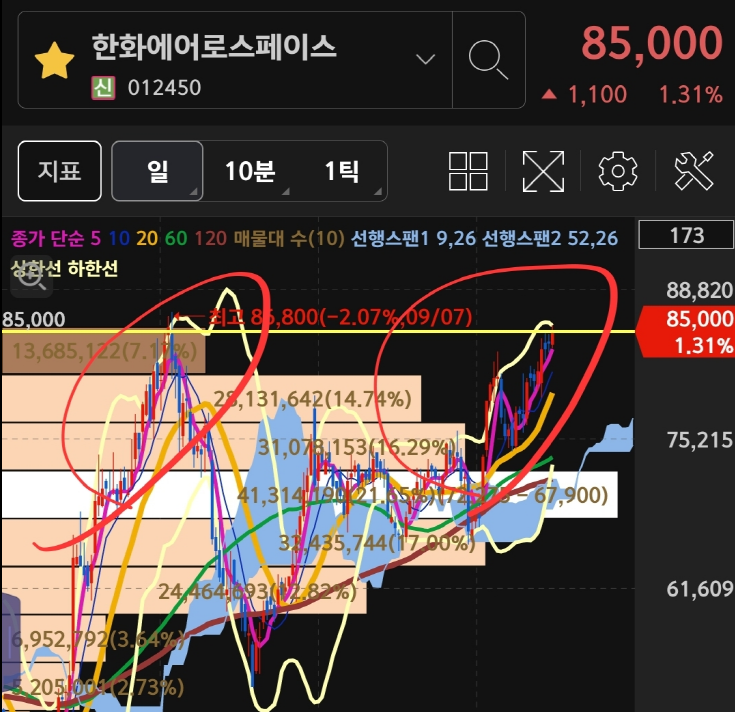Image resolution: width=735 pixels, height=712 pixels.
Task: Click the 24,464,693(12.82%) volume bar label
Action: pos(257,592)
